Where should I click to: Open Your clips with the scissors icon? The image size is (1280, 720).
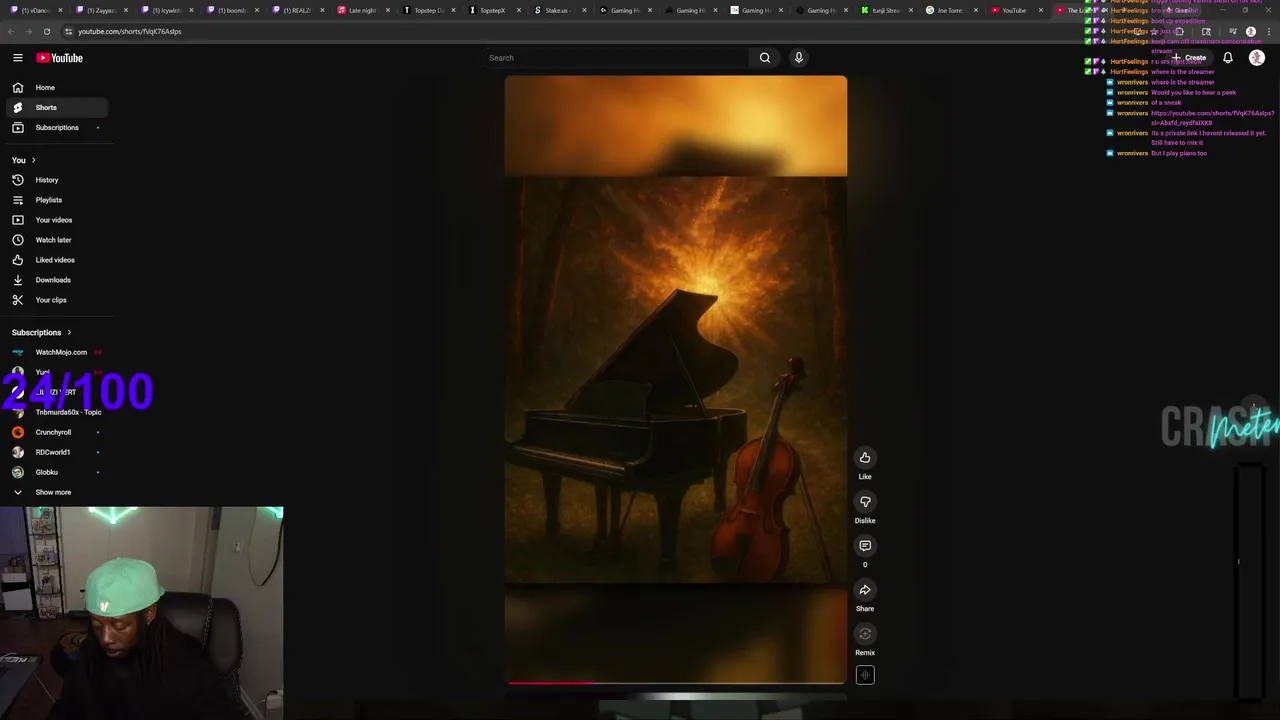[x=56, y=300]
